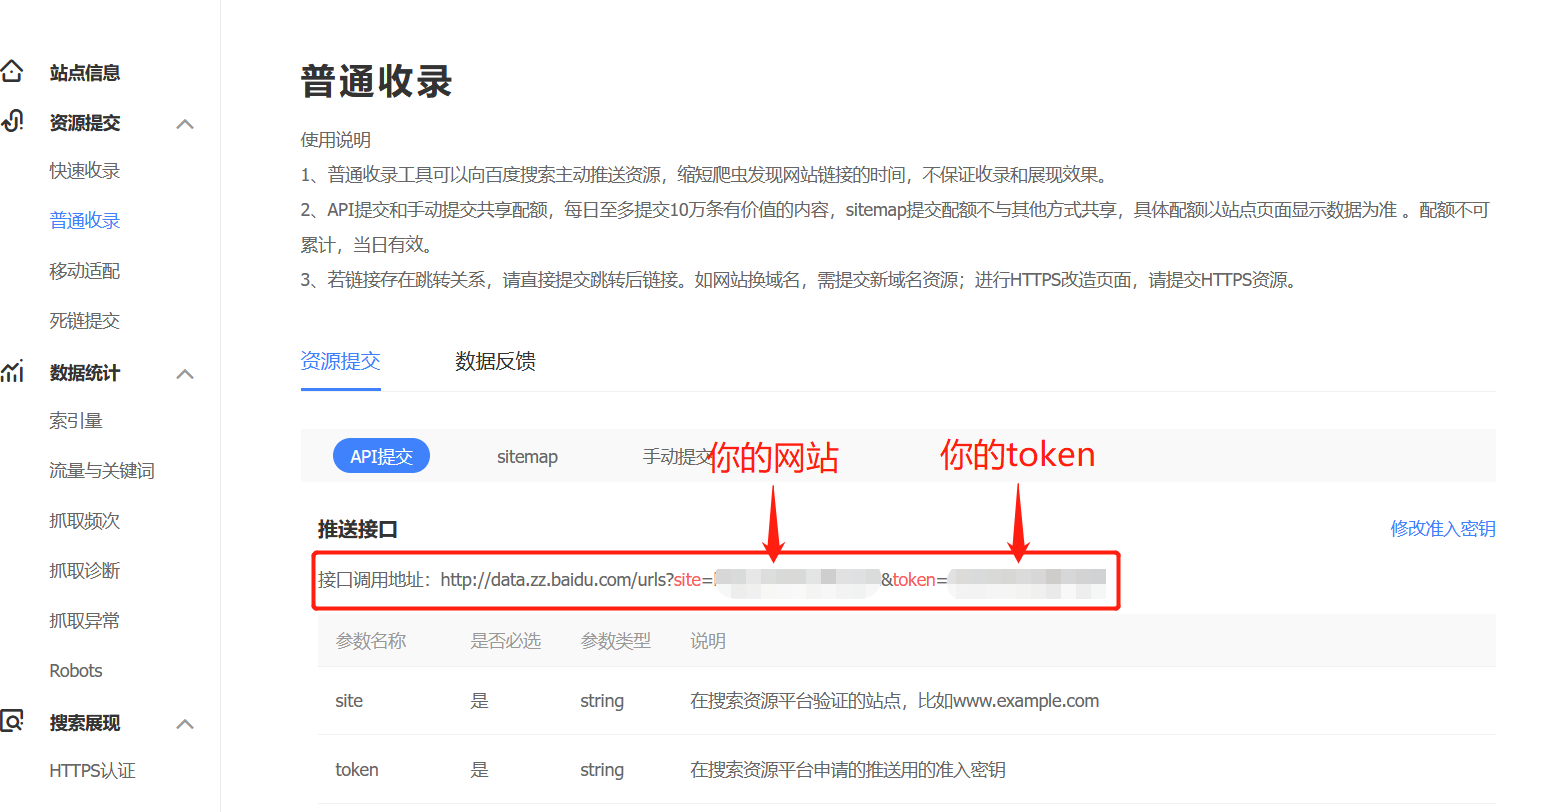Click the string type in site row
1544x812 pixels.
click(602, 701)
